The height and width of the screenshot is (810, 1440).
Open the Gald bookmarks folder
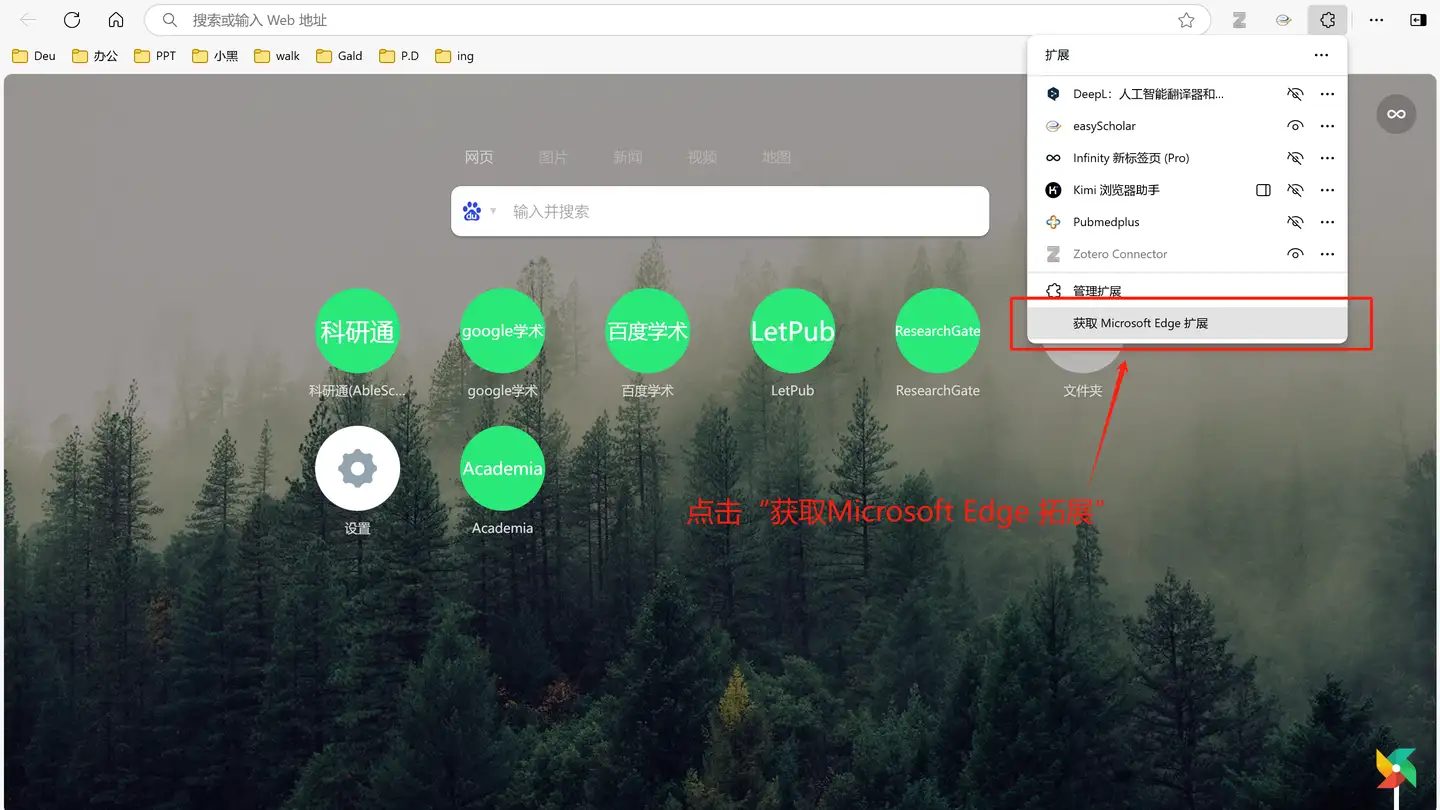coord(339,56)
